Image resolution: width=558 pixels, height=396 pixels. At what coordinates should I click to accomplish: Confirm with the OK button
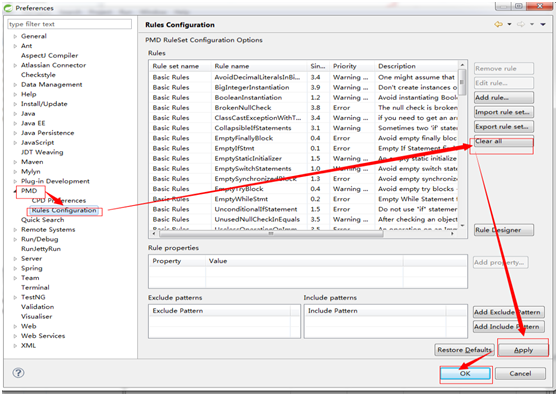click(465, 374)
